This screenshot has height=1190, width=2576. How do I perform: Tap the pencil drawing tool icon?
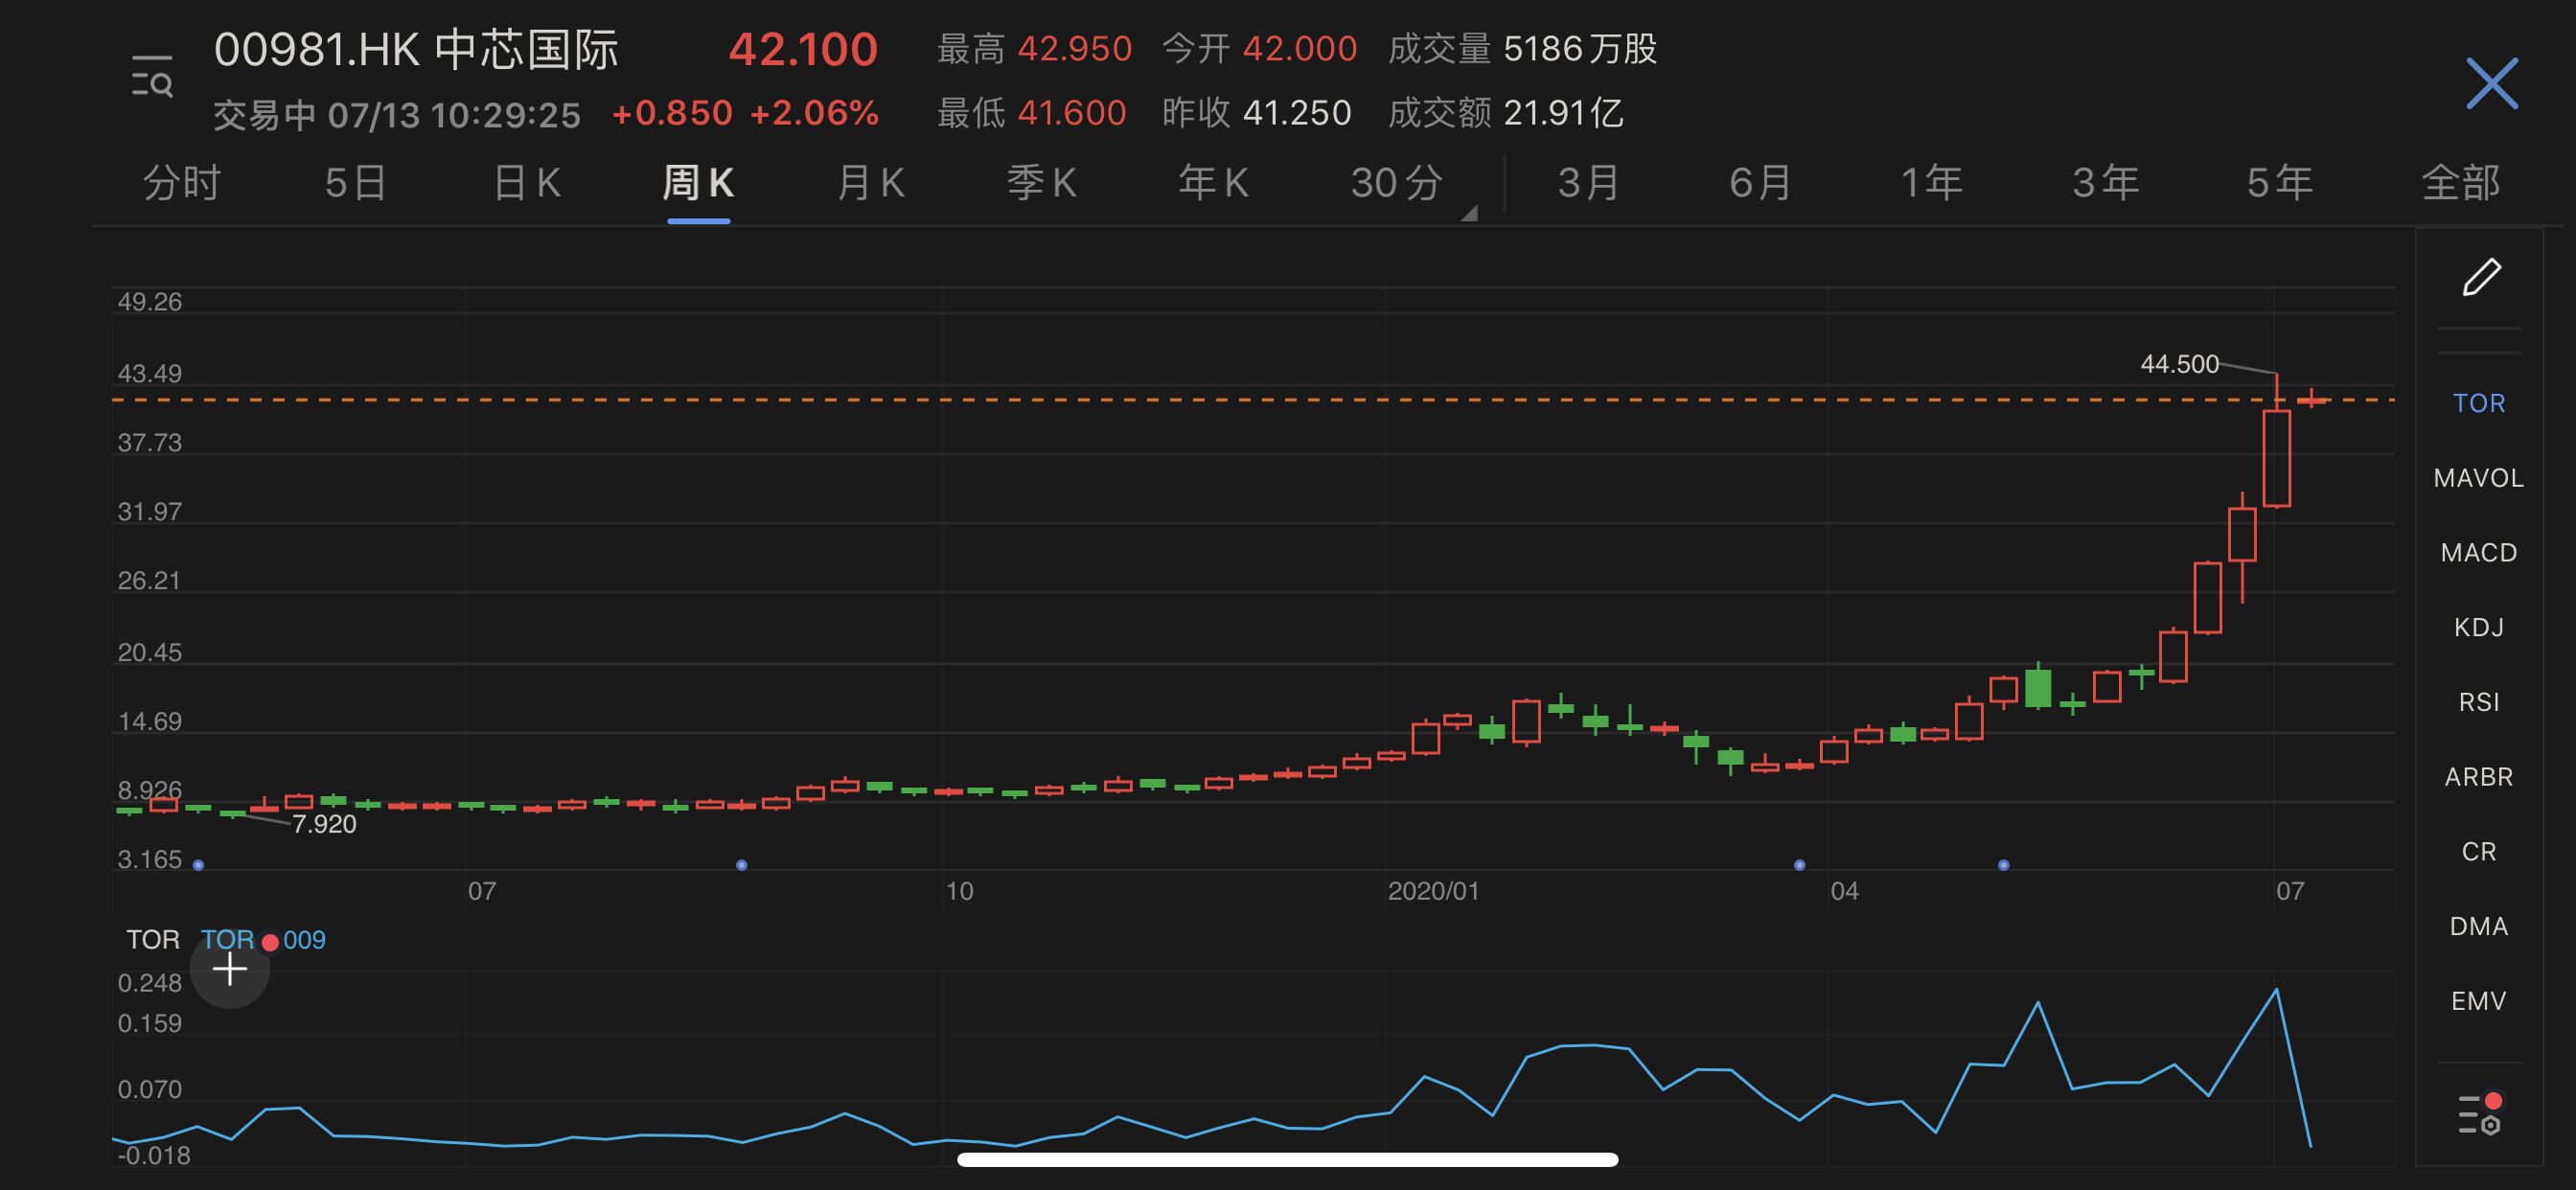2480,278
